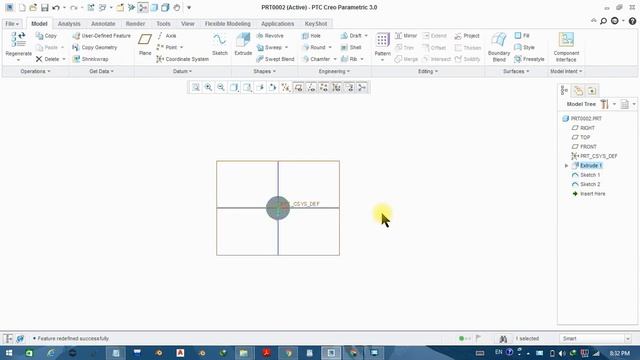640x360 pixels.
Task: Select the Swept Blend tool
Action: [x=275, y=59]
